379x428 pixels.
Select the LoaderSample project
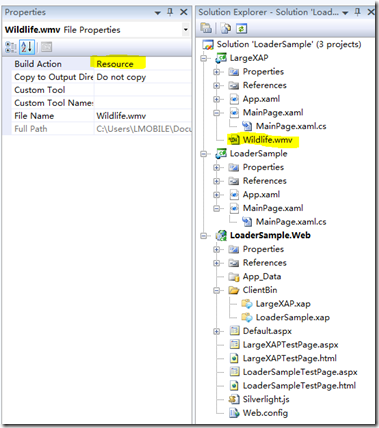258,154
